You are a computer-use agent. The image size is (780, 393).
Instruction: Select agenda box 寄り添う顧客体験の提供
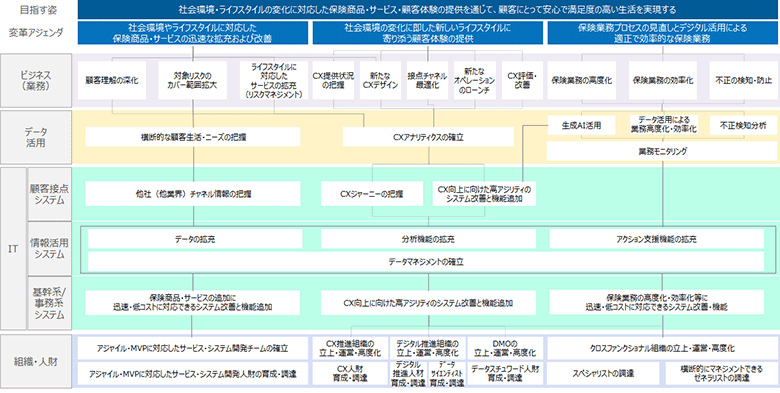point(427,33)
